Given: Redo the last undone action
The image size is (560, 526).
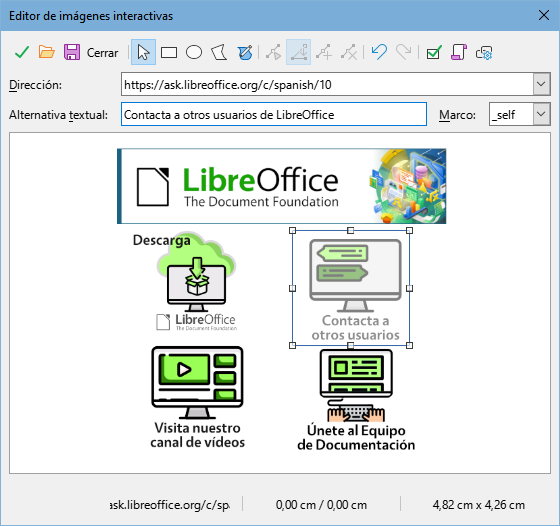Looking at the screenshot, I should (x=404, y=52).
